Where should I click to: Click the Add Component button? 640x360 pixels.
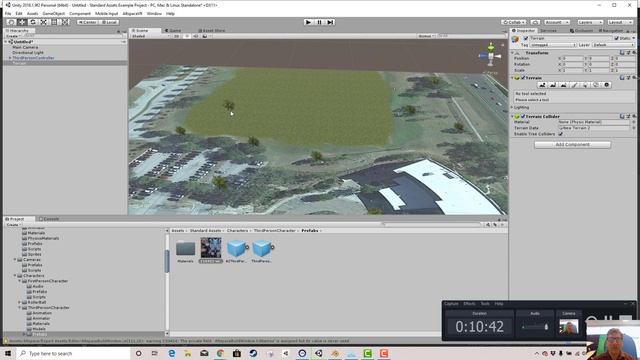click(573, 144)
